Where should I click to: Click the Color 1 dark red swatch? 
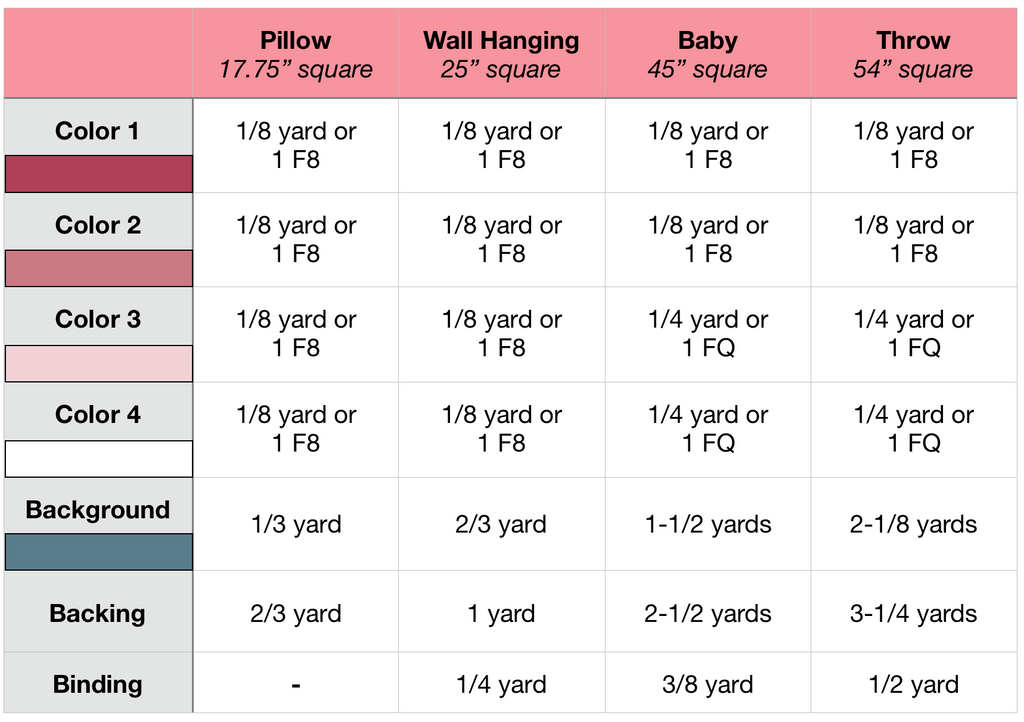point(98,174)
